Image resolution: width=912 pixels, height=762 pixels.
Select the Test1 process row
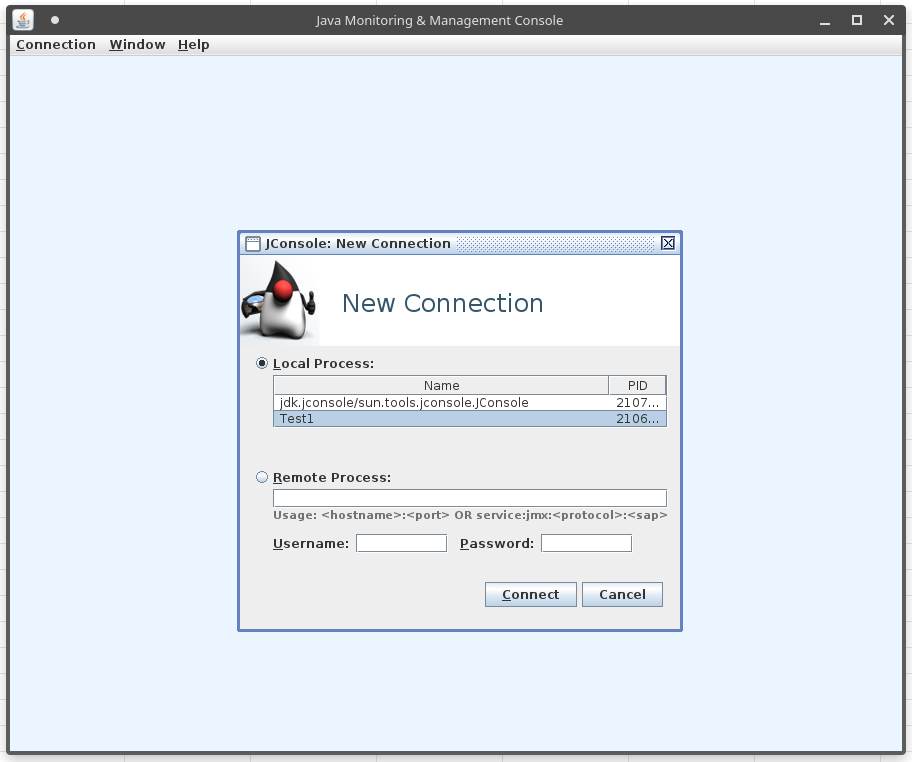click(x=470, y=419)
